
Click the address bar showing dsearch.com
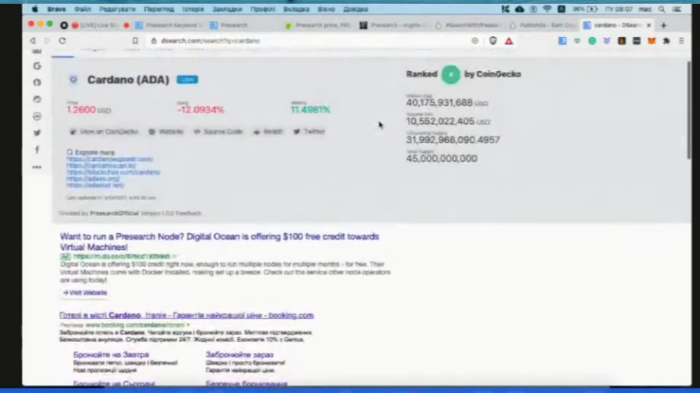point(308,41)
